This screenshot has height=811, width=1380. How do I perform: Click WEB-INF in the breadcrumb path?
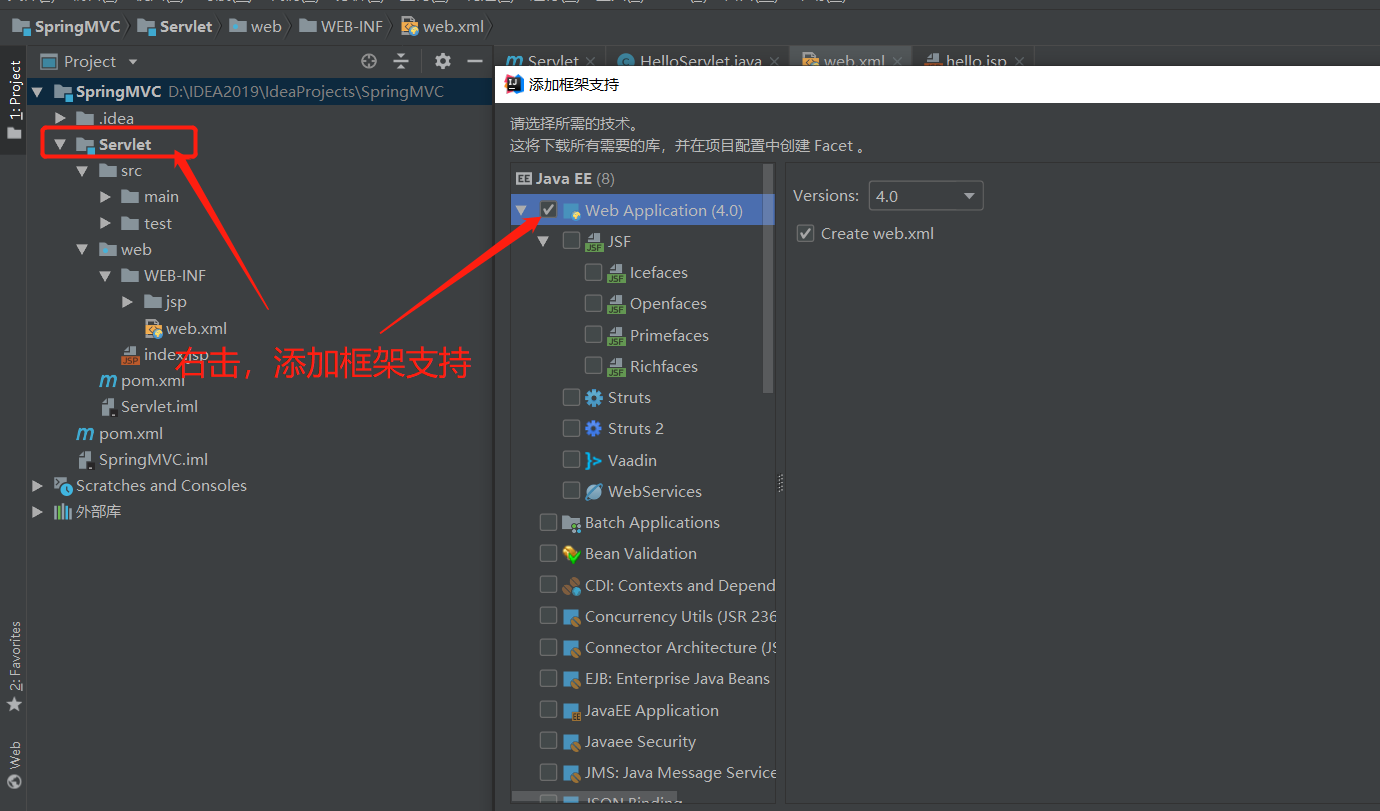pos(351,27)
